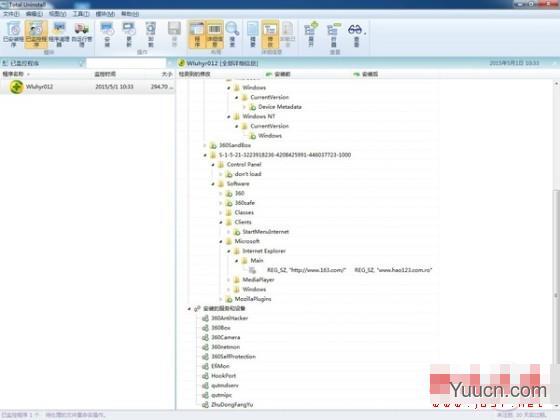Toggle the Programs pane layout button
Viewport: 560px width, 420px height.
(x=197, y=34)
